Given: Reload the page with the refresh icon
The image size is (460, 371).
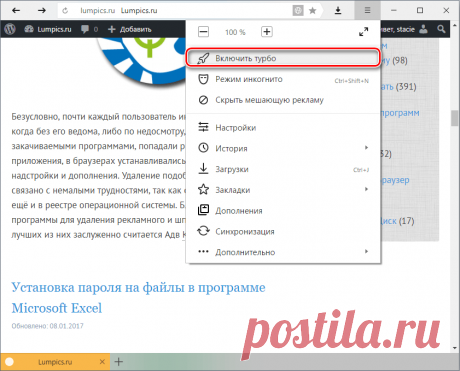Looking at the screenshot, I should click(x=65, y=11).
